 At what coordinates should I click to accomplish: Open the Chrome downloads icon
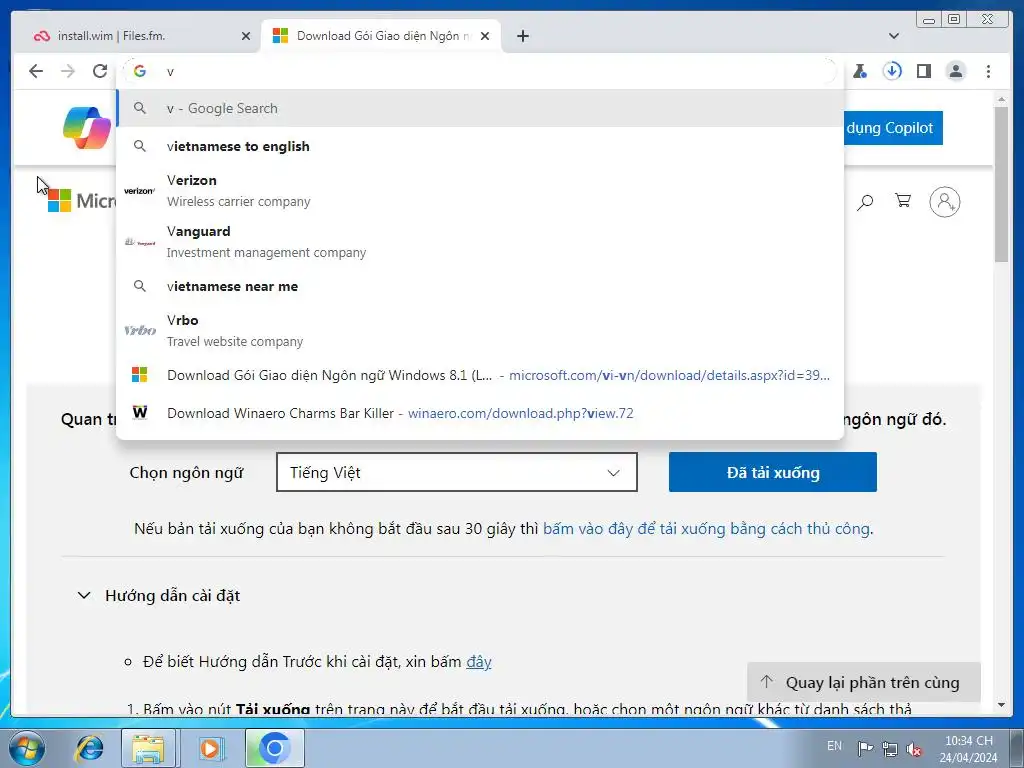tap(892, 71)
